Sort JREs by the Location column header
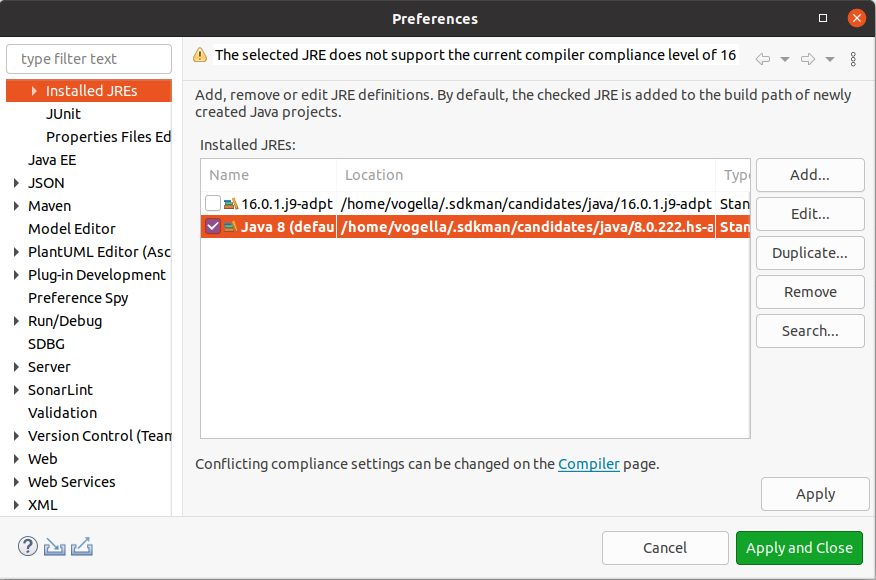876x580 pixels. (x=374, y=175)
